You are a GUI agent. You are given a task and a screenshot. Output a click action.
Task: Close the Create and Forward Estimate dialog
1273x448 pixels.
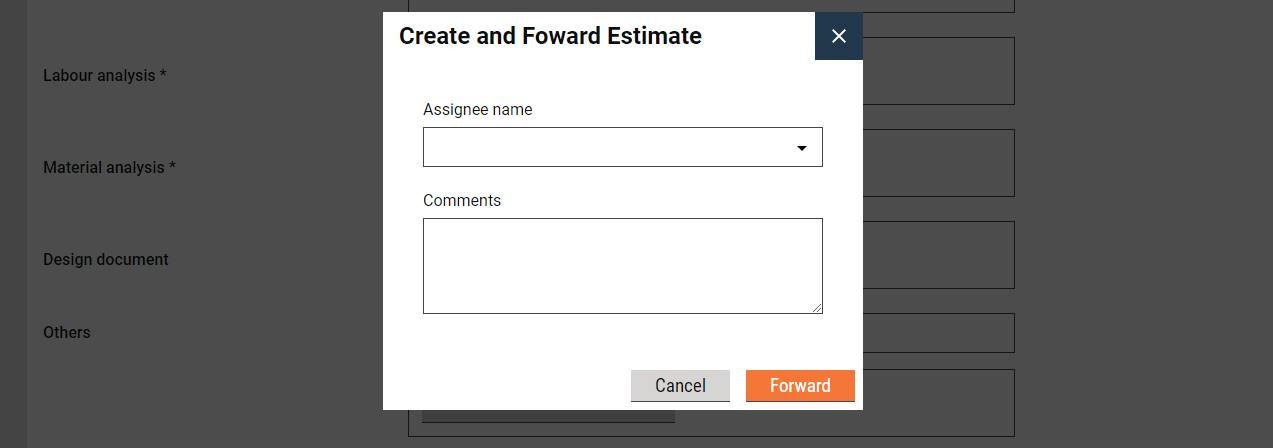838,36
